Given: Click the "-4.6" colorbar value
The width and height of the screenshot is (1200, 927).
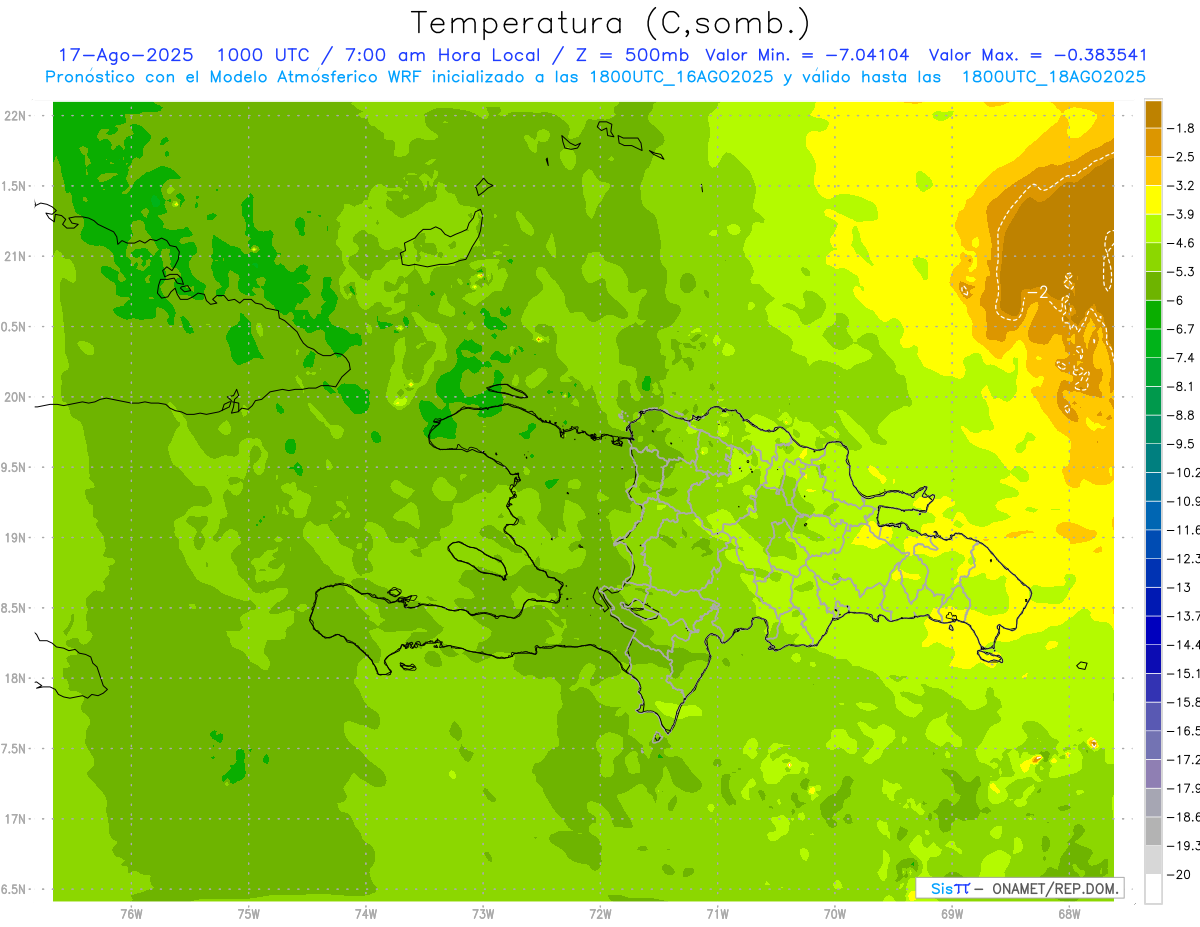Looking at the screenshot, I should tap(1182, 243).
